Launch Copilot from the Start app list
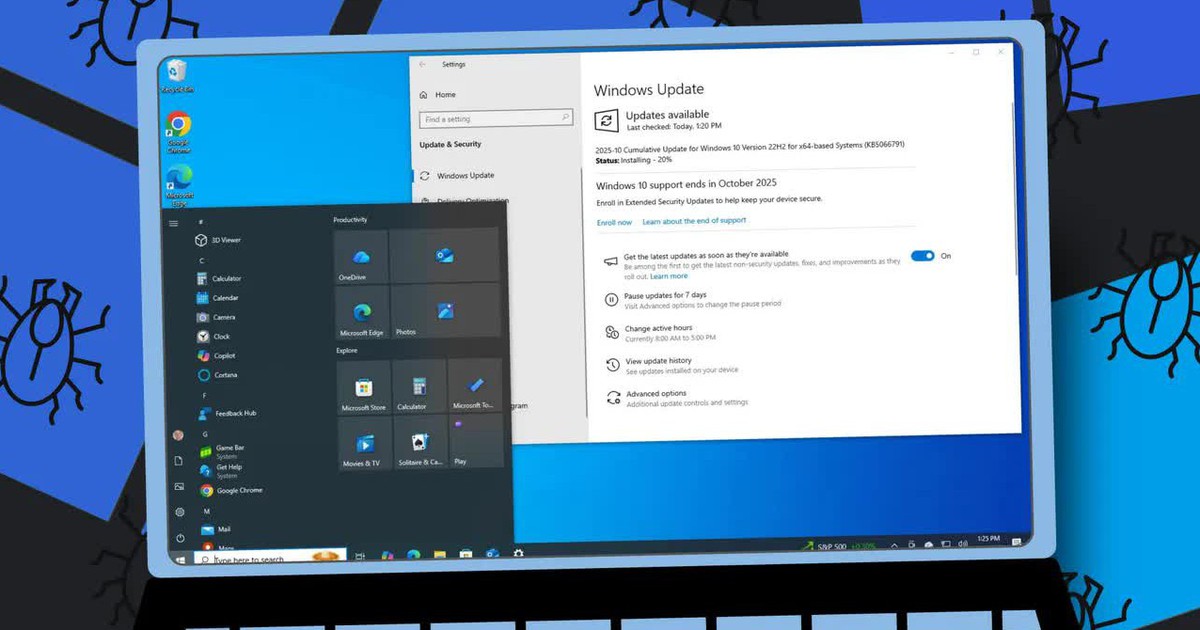Screen dimensions: 1200x630 [x=224, y=356]
